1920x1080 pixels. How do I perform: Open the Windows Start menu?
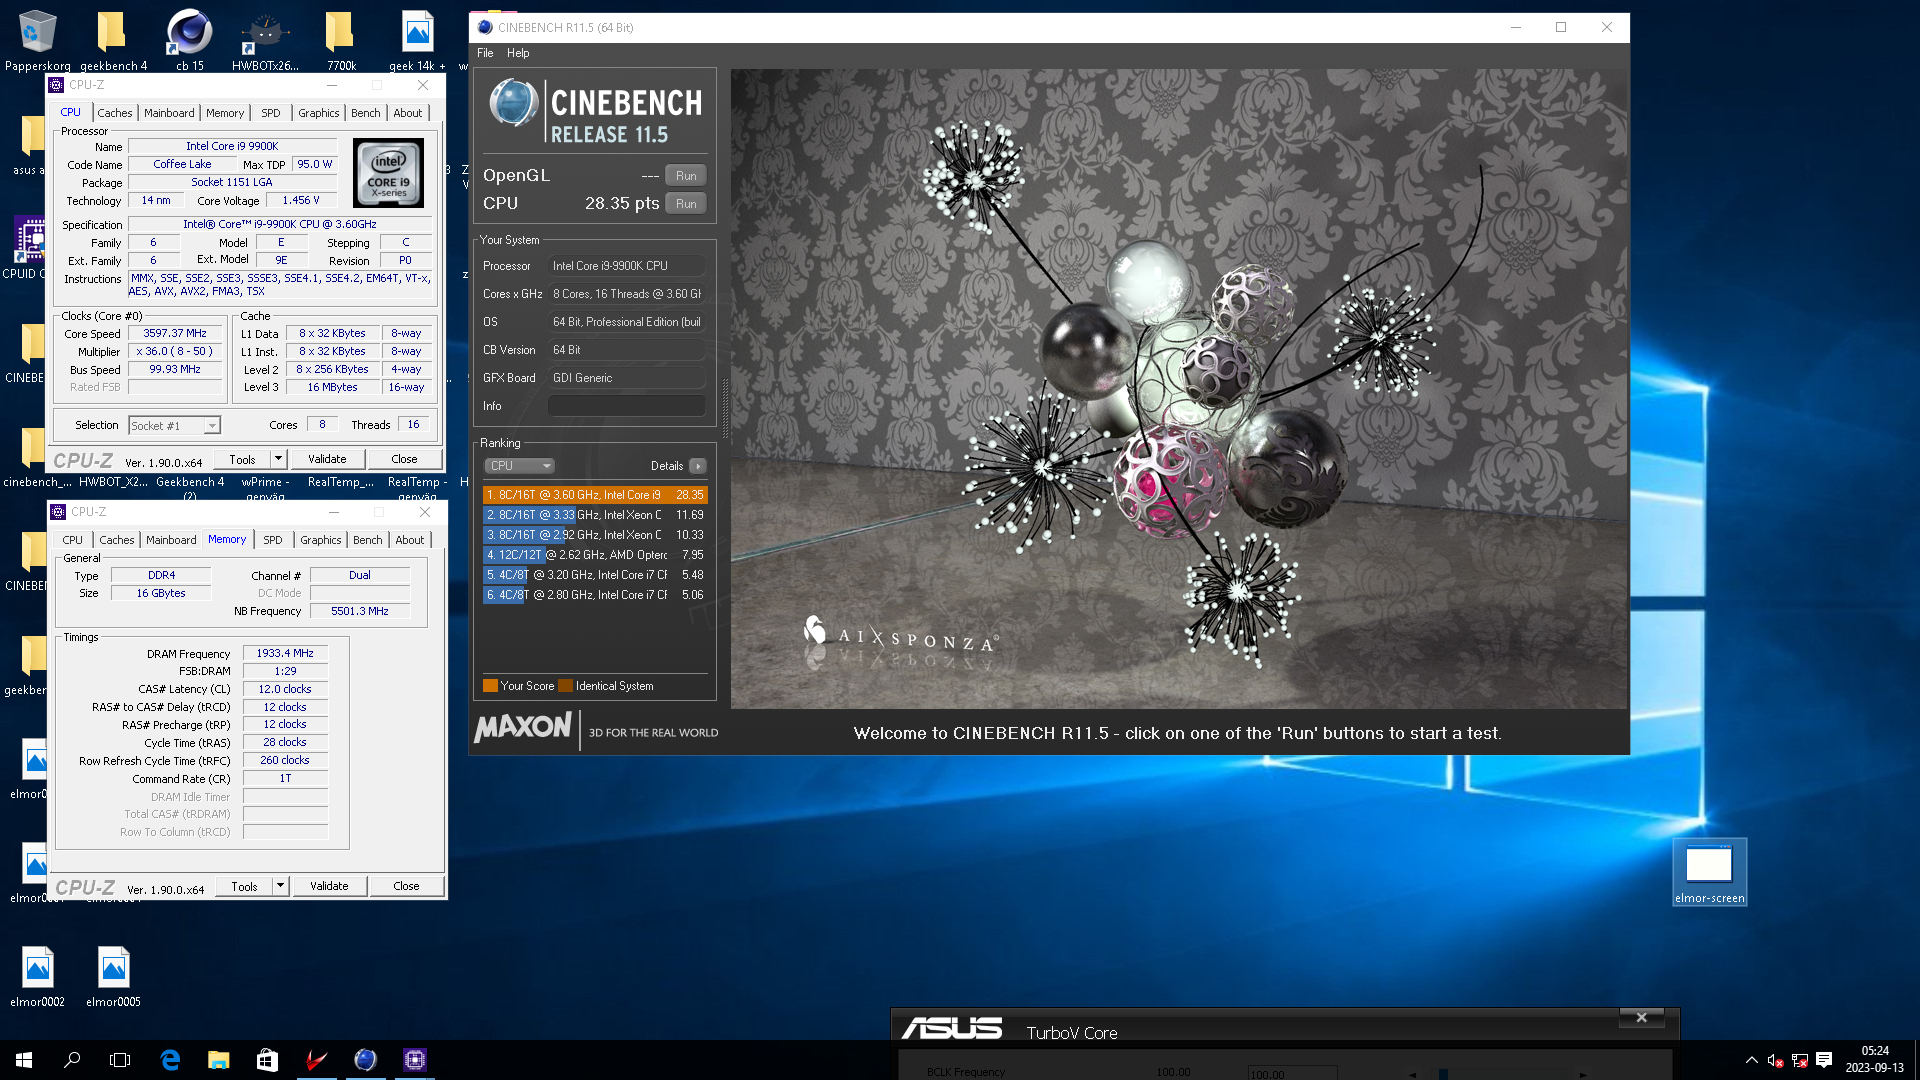(24, 1060)
